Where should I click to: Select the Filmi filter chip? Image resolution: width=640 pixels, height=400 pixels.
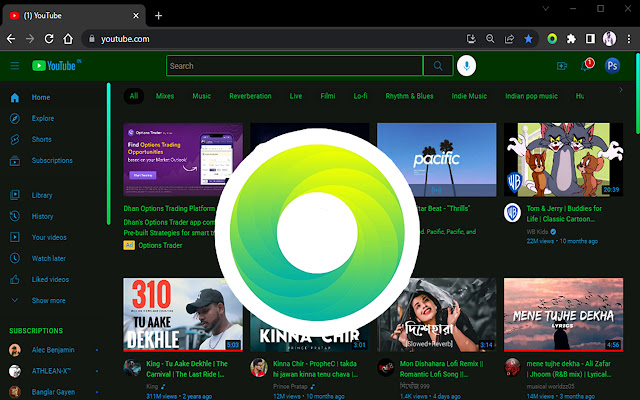click(328, 96)
